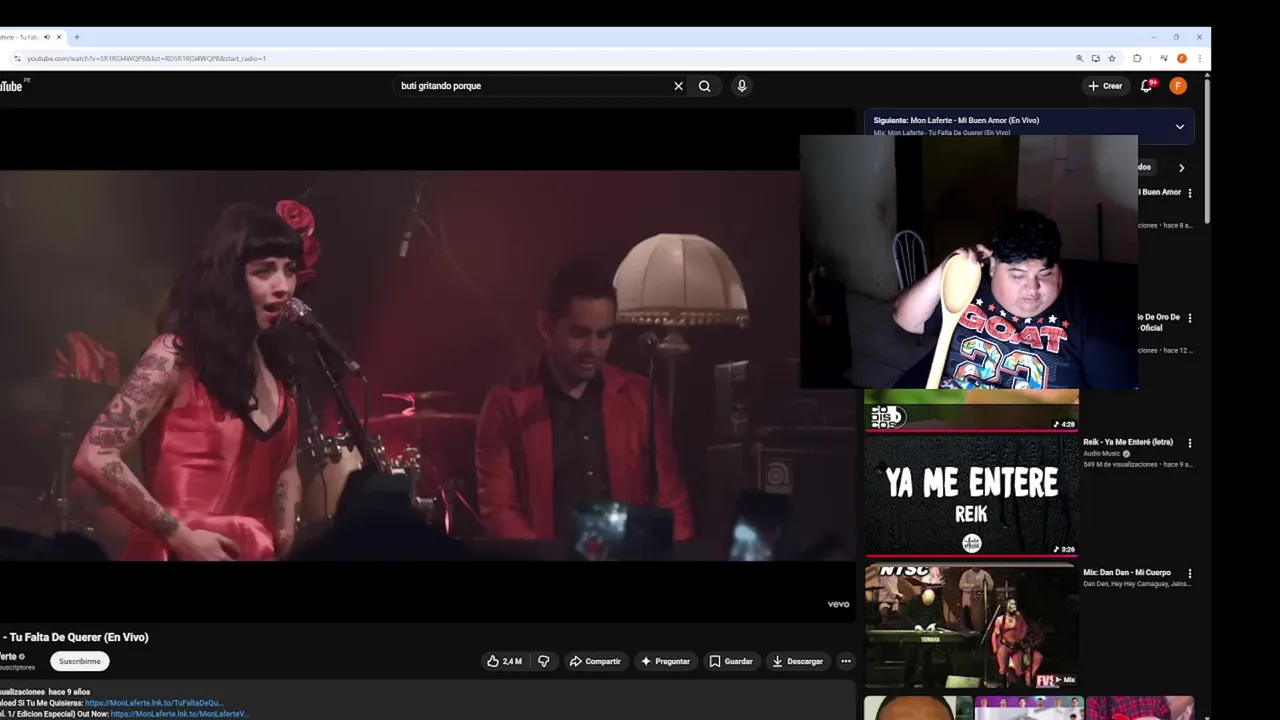Click the magnifier search button
1280x720 pixels.
click(x=705, y=86)
